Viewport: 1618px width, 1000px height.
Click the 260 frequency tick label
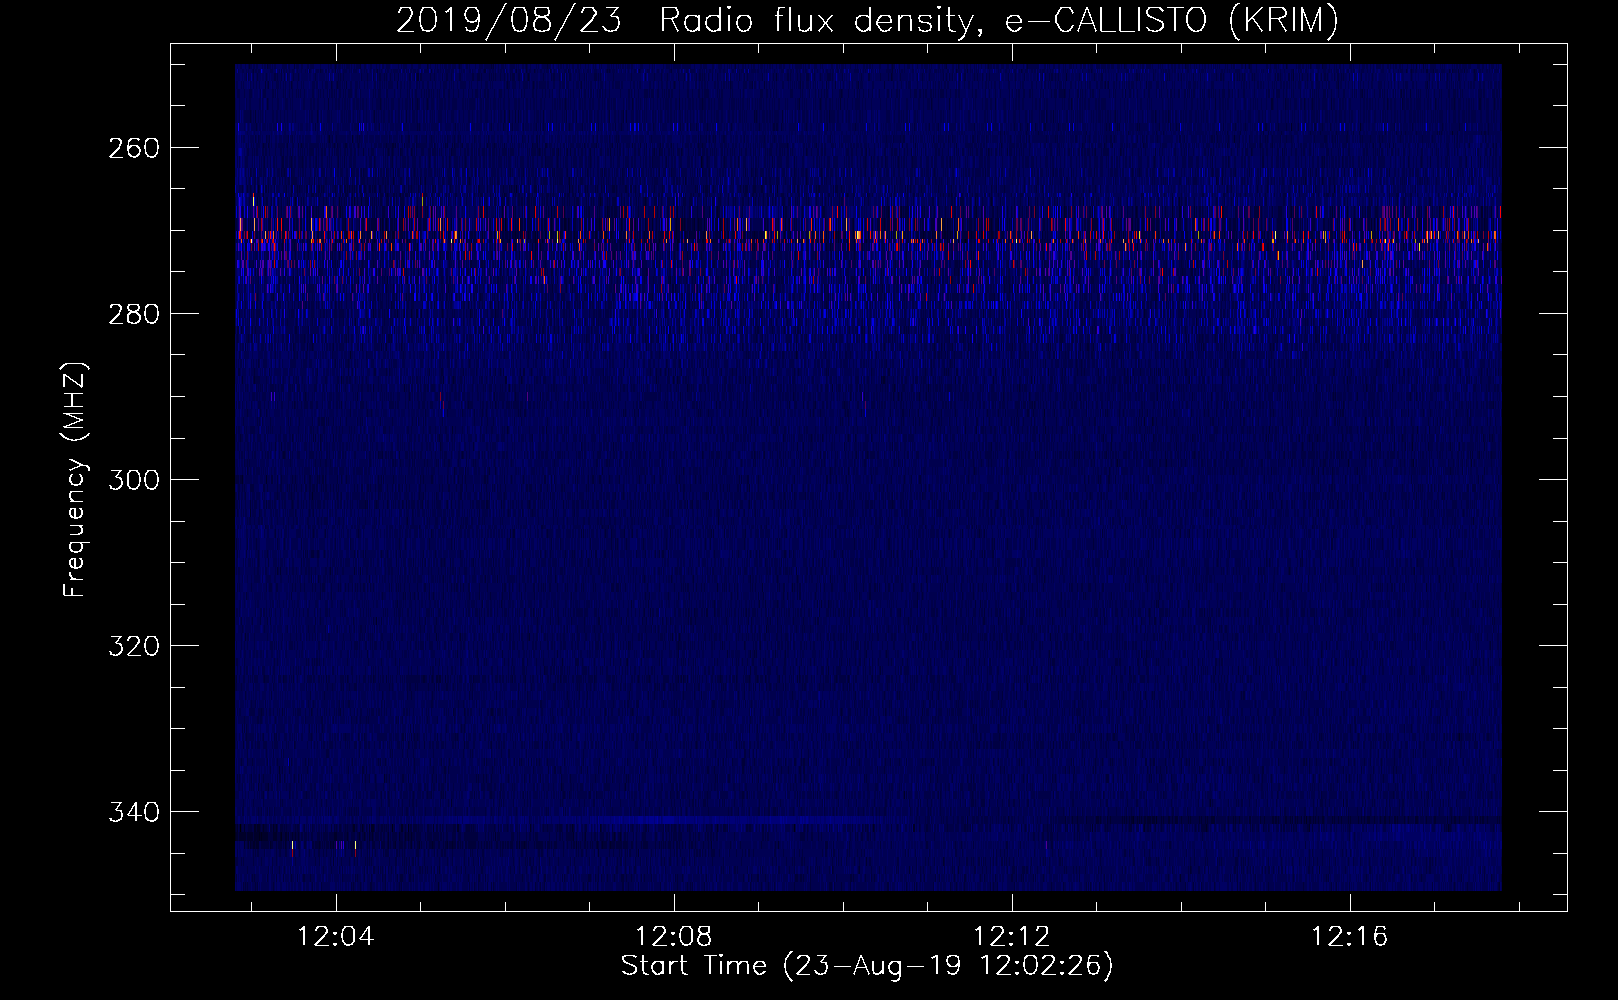132,148
